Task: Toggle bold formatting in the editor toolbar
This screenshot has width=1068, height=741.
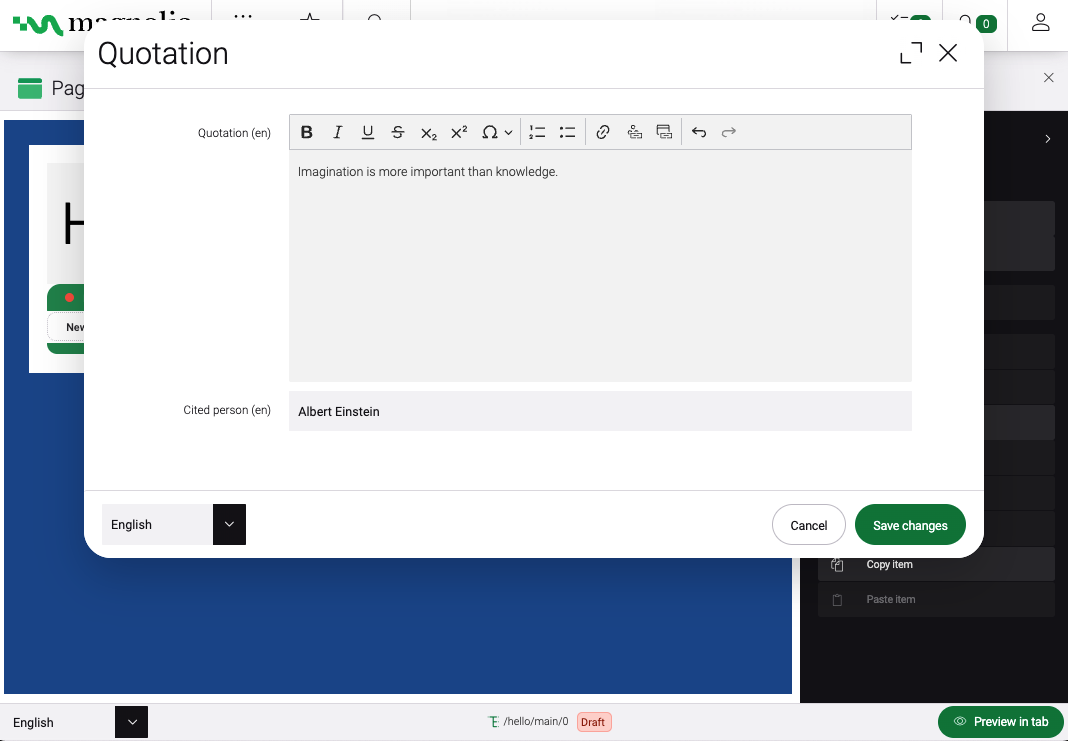Action: point(307,132)
